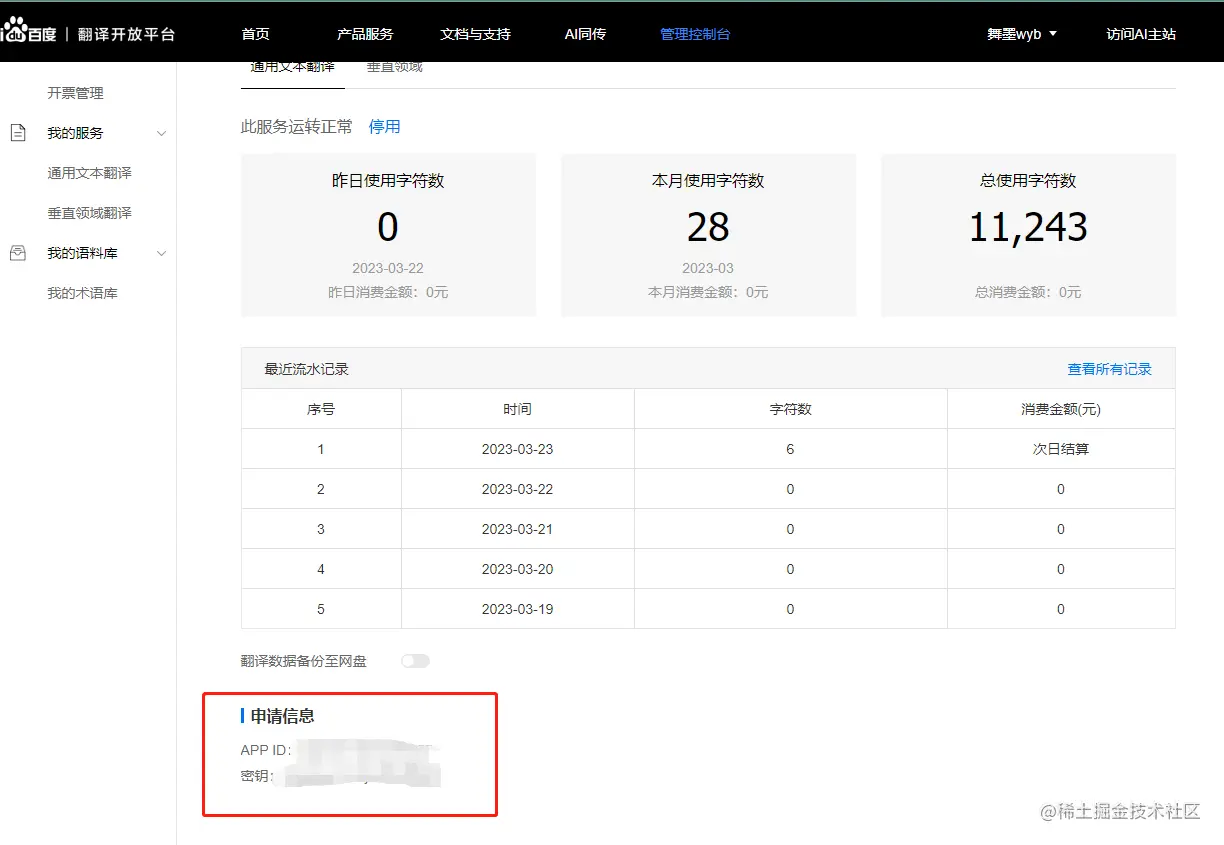Collapse the 我的服务 section chevron
The height and width of the screenshot is (845, 1224).
(x=162, y=133)
